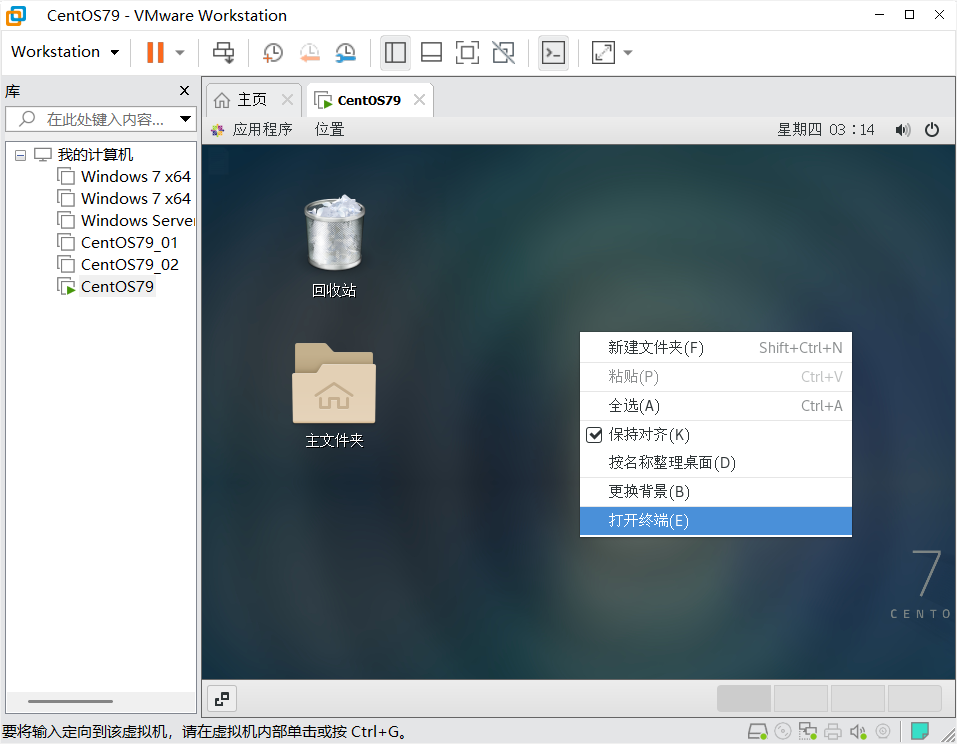Viewport: 957px width, 744px height.
Task: Click the clock in the GNOME top bar
Action: (x=825, y=129)
